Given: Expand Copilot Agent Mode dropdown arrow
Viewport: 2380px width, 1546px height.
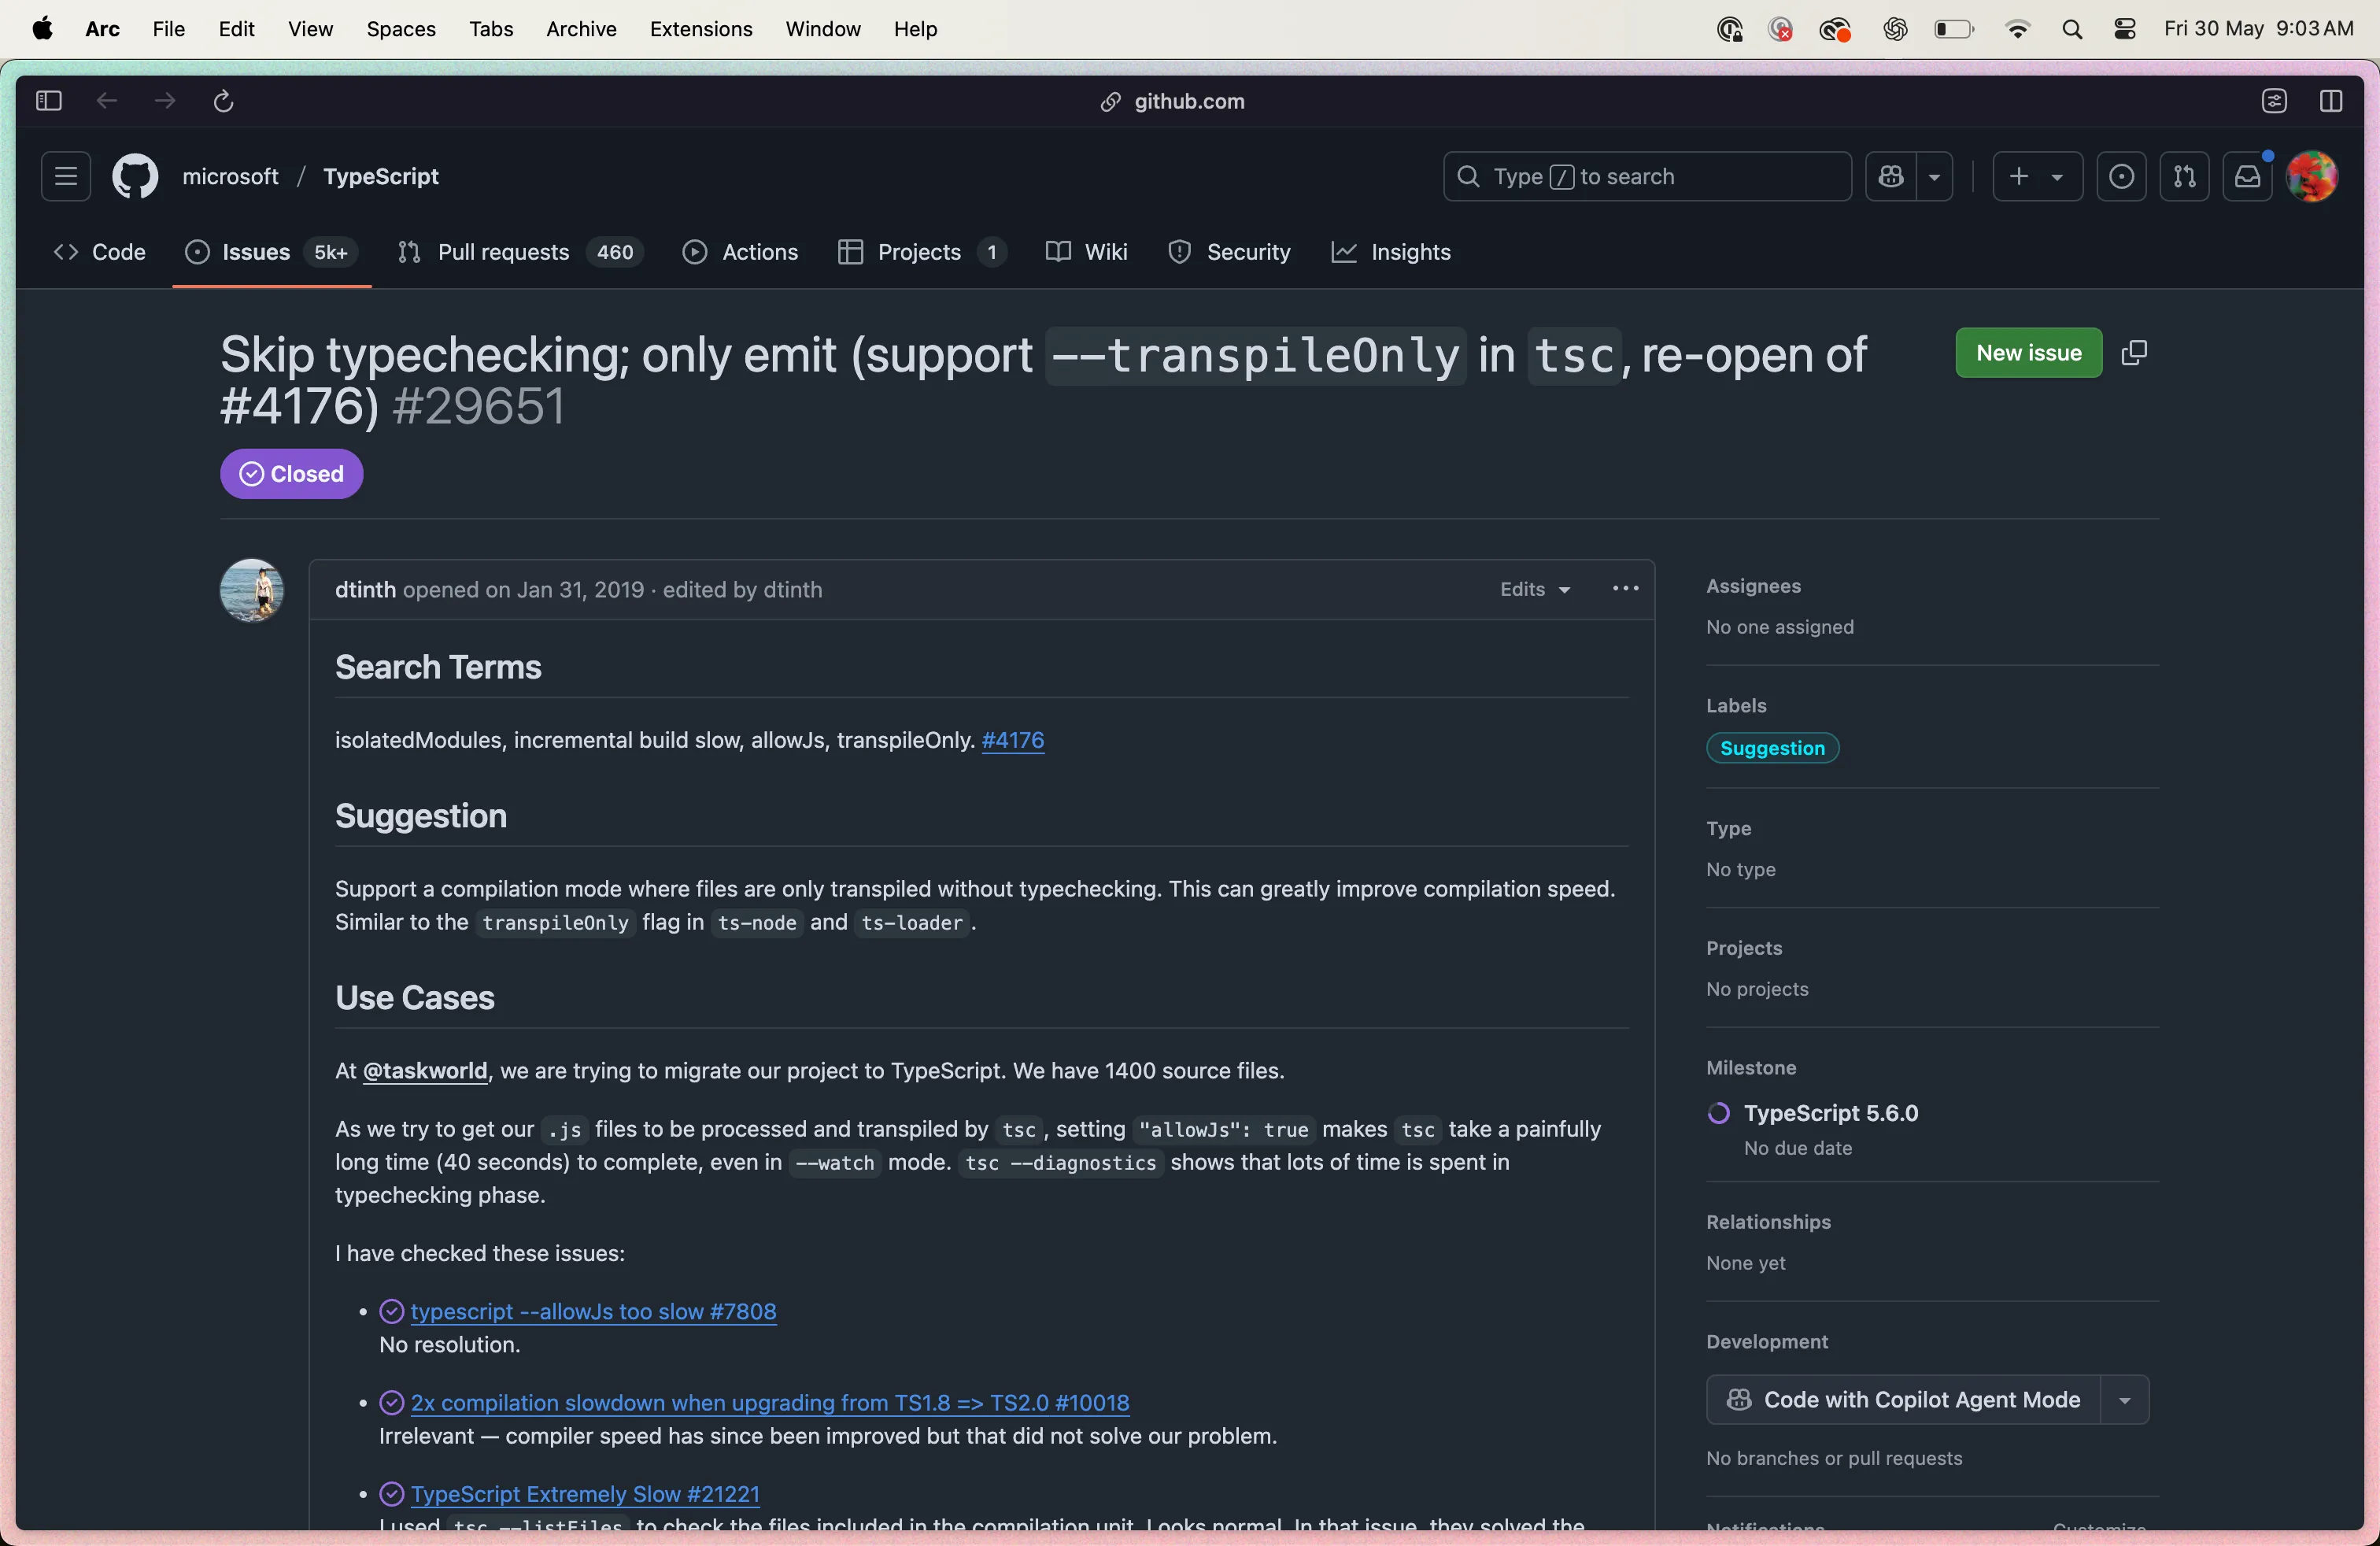Looking at the screenshot, I should coord(2125,1400).
